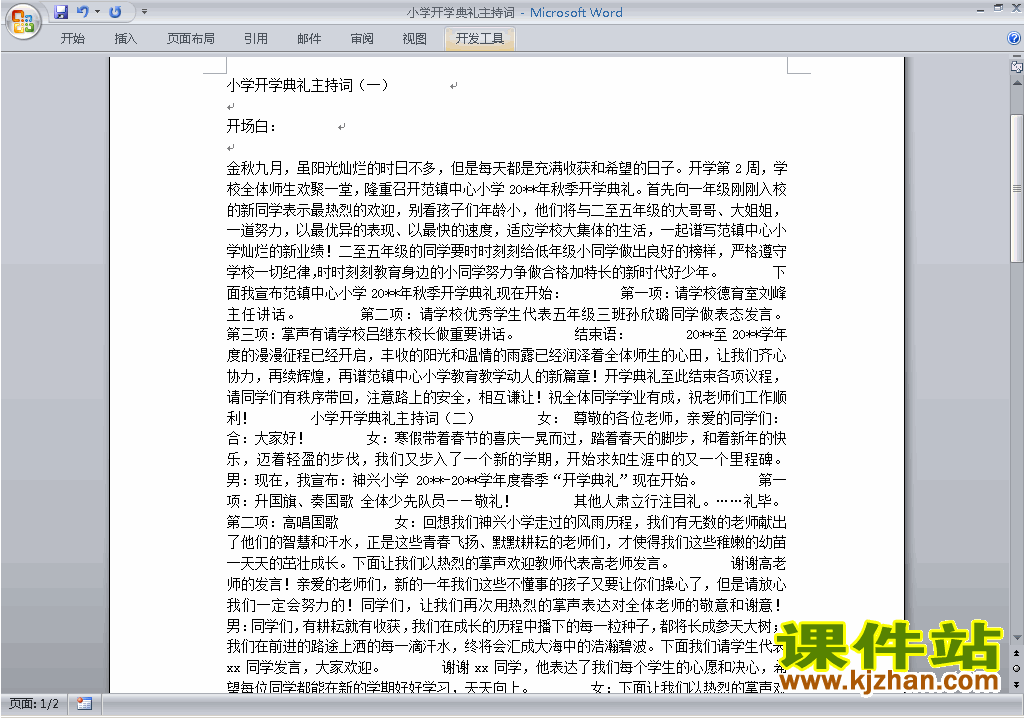Viewport: 1024px width, 718px height.
Task: Click the text 第二项：高唱国歌
Action: [283, 522]
